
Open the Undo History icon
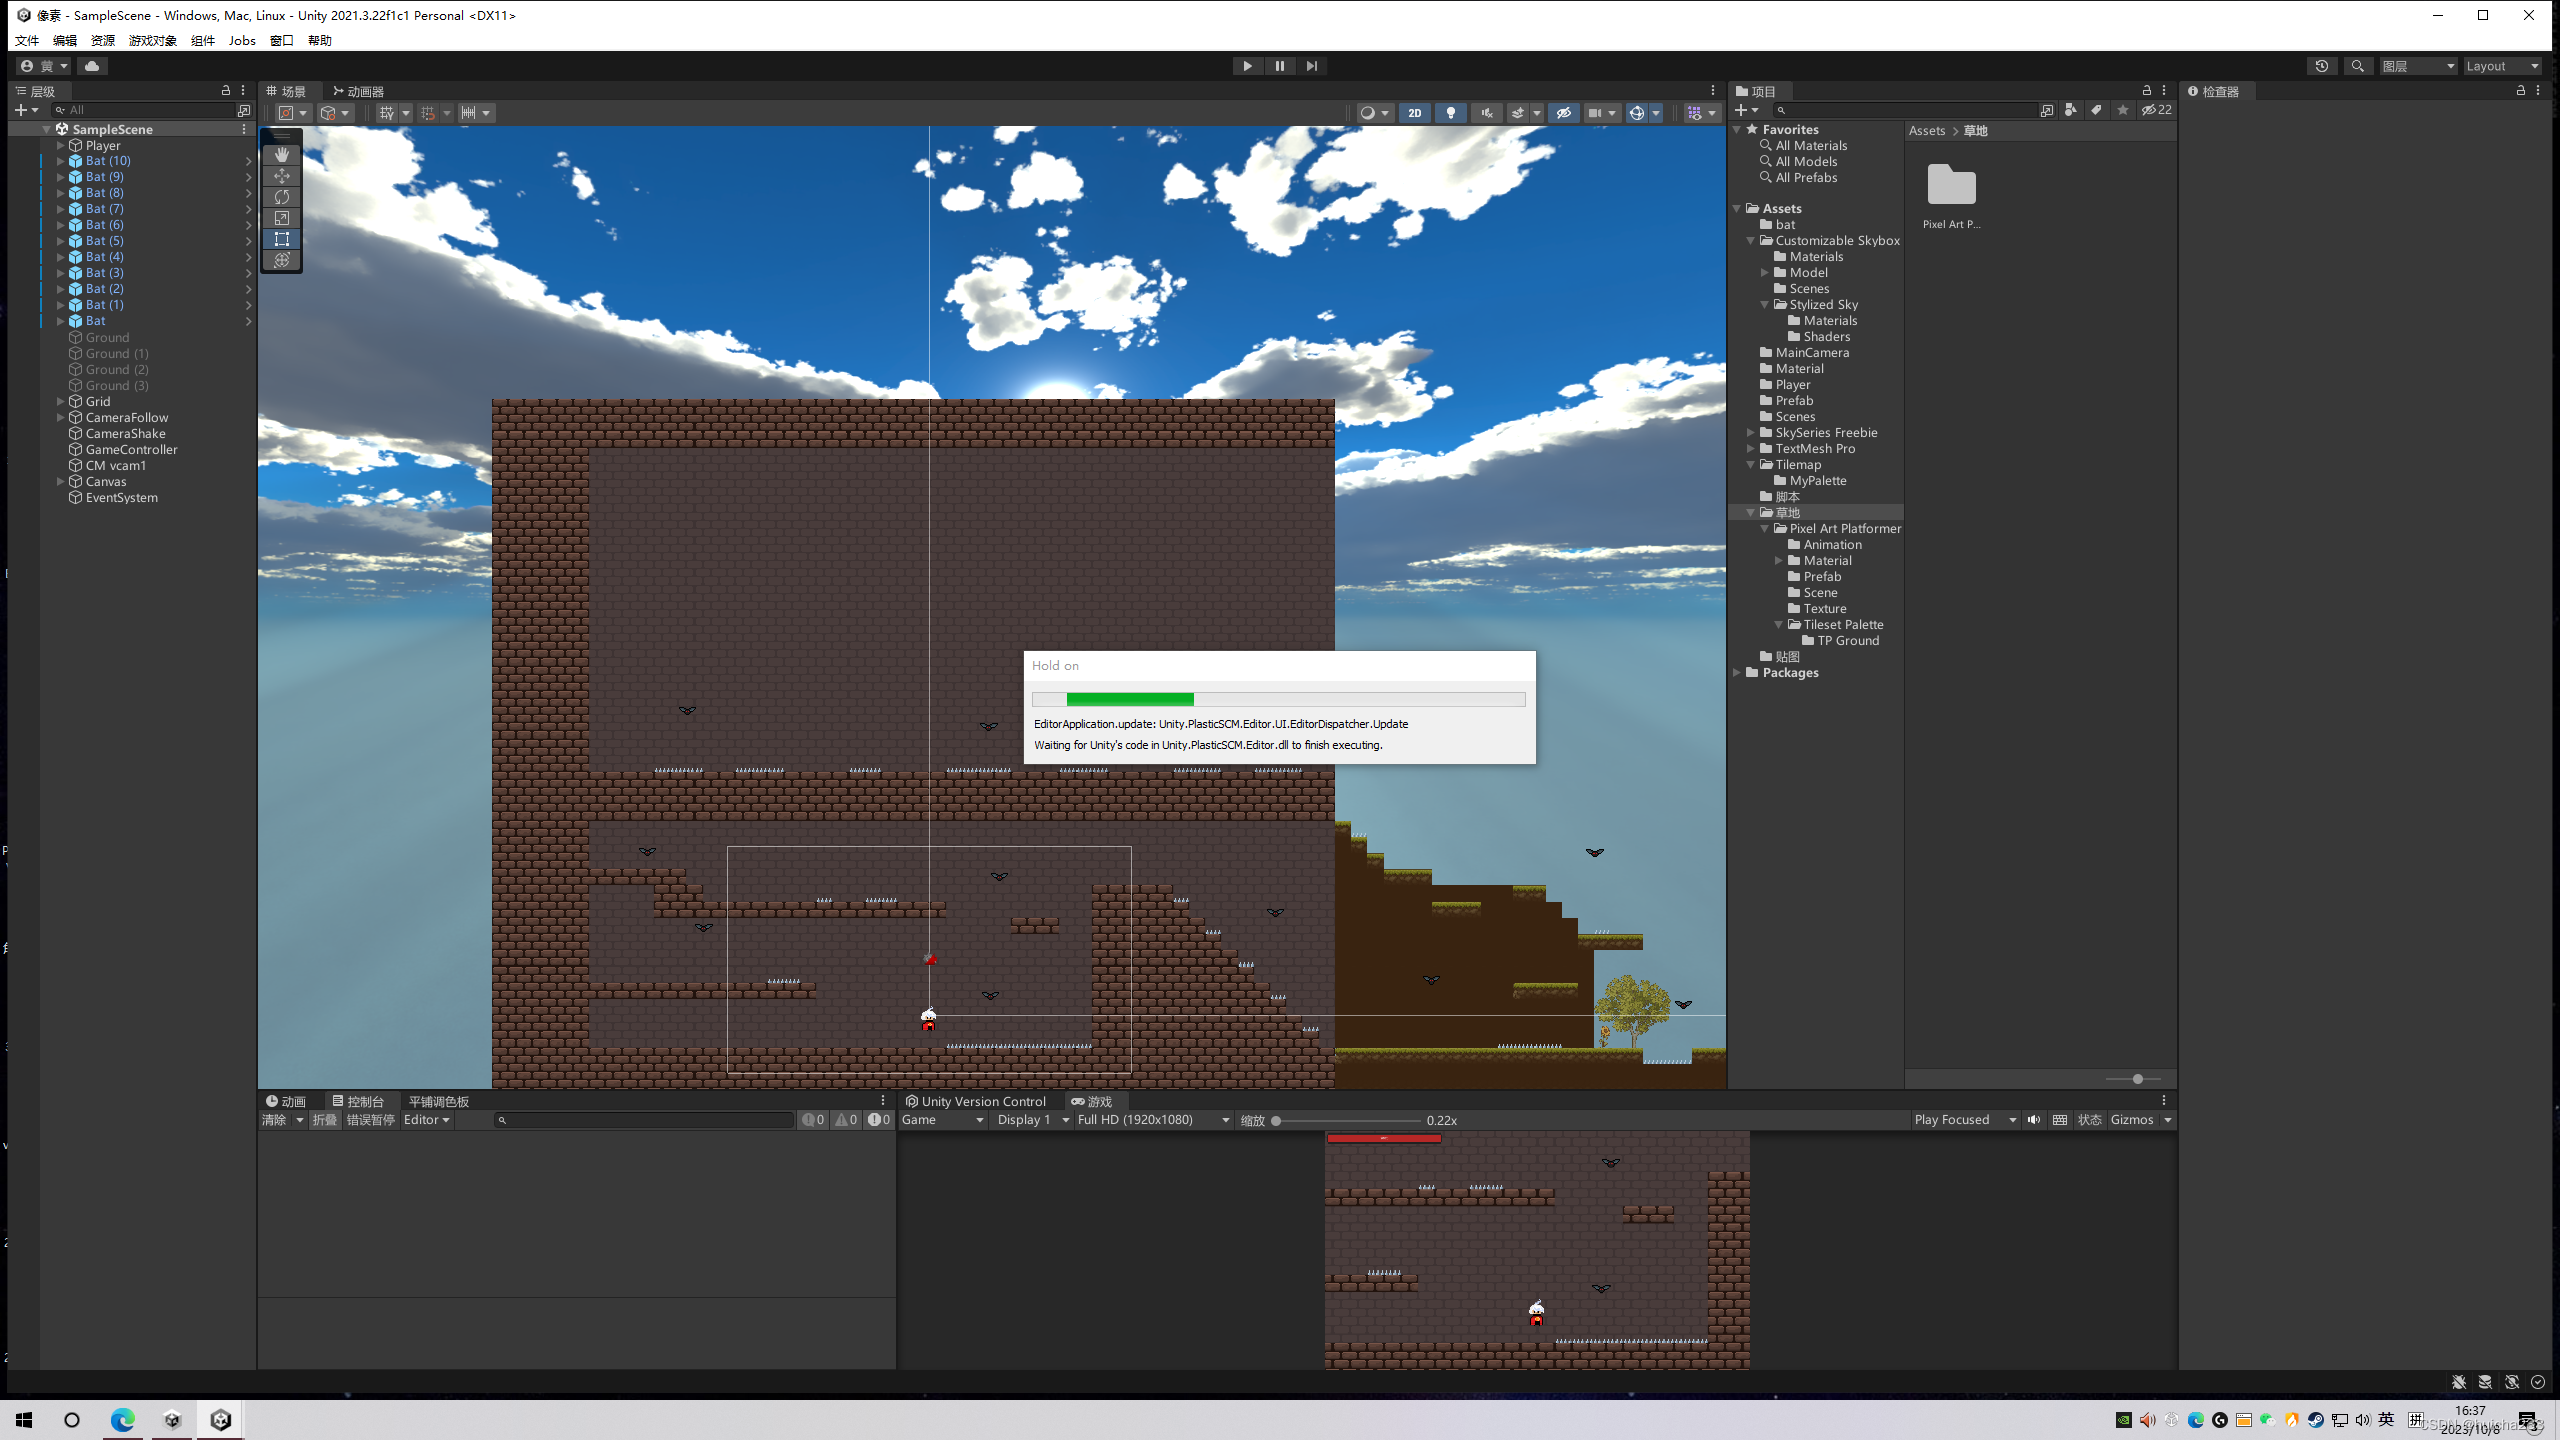pos(2322,66)
